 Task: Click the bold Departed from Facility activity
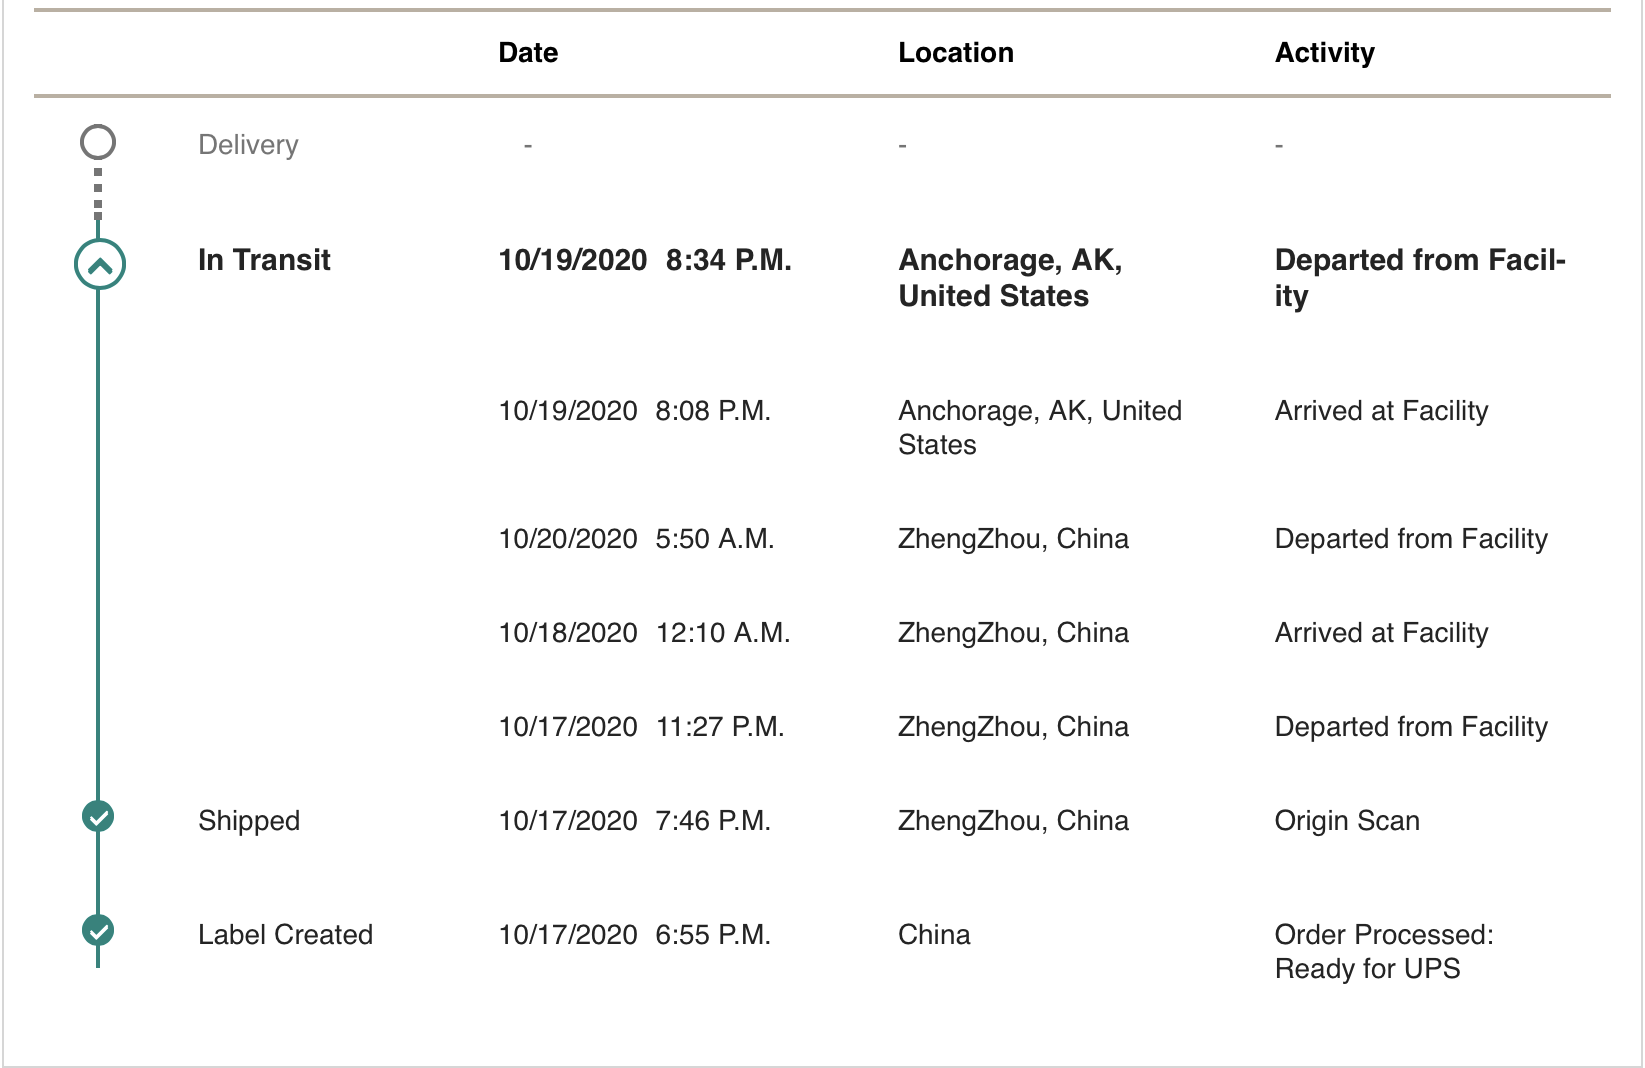1419,277
